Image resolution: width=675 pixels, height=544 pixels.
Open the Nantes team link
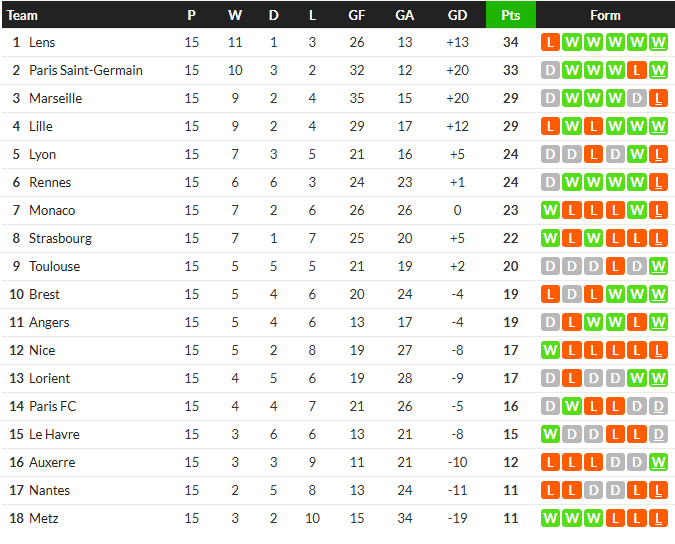(x=50, y=490)
